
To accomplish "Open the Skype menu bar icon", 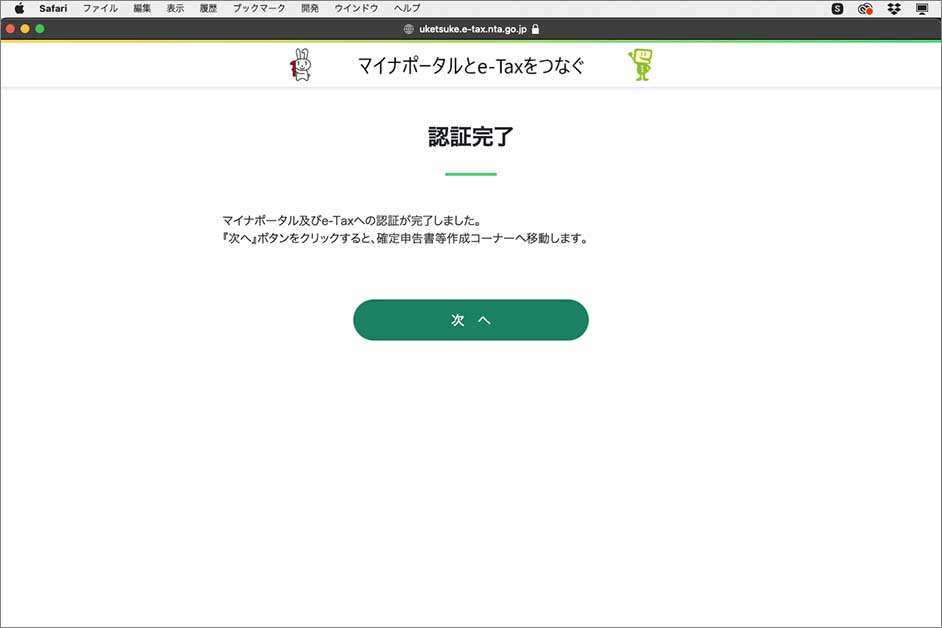I will 838,8.
